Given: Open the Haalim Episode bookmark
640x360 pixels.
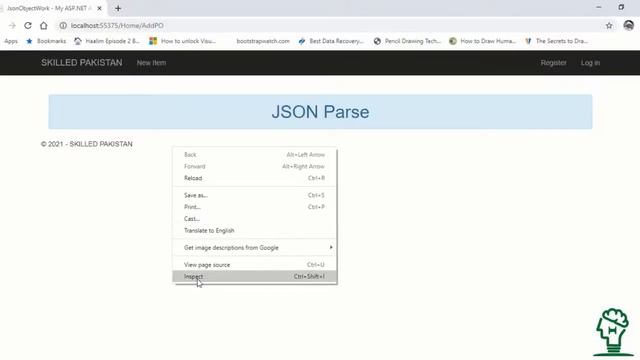Looking at the screenshot, I should pos(107,41).
